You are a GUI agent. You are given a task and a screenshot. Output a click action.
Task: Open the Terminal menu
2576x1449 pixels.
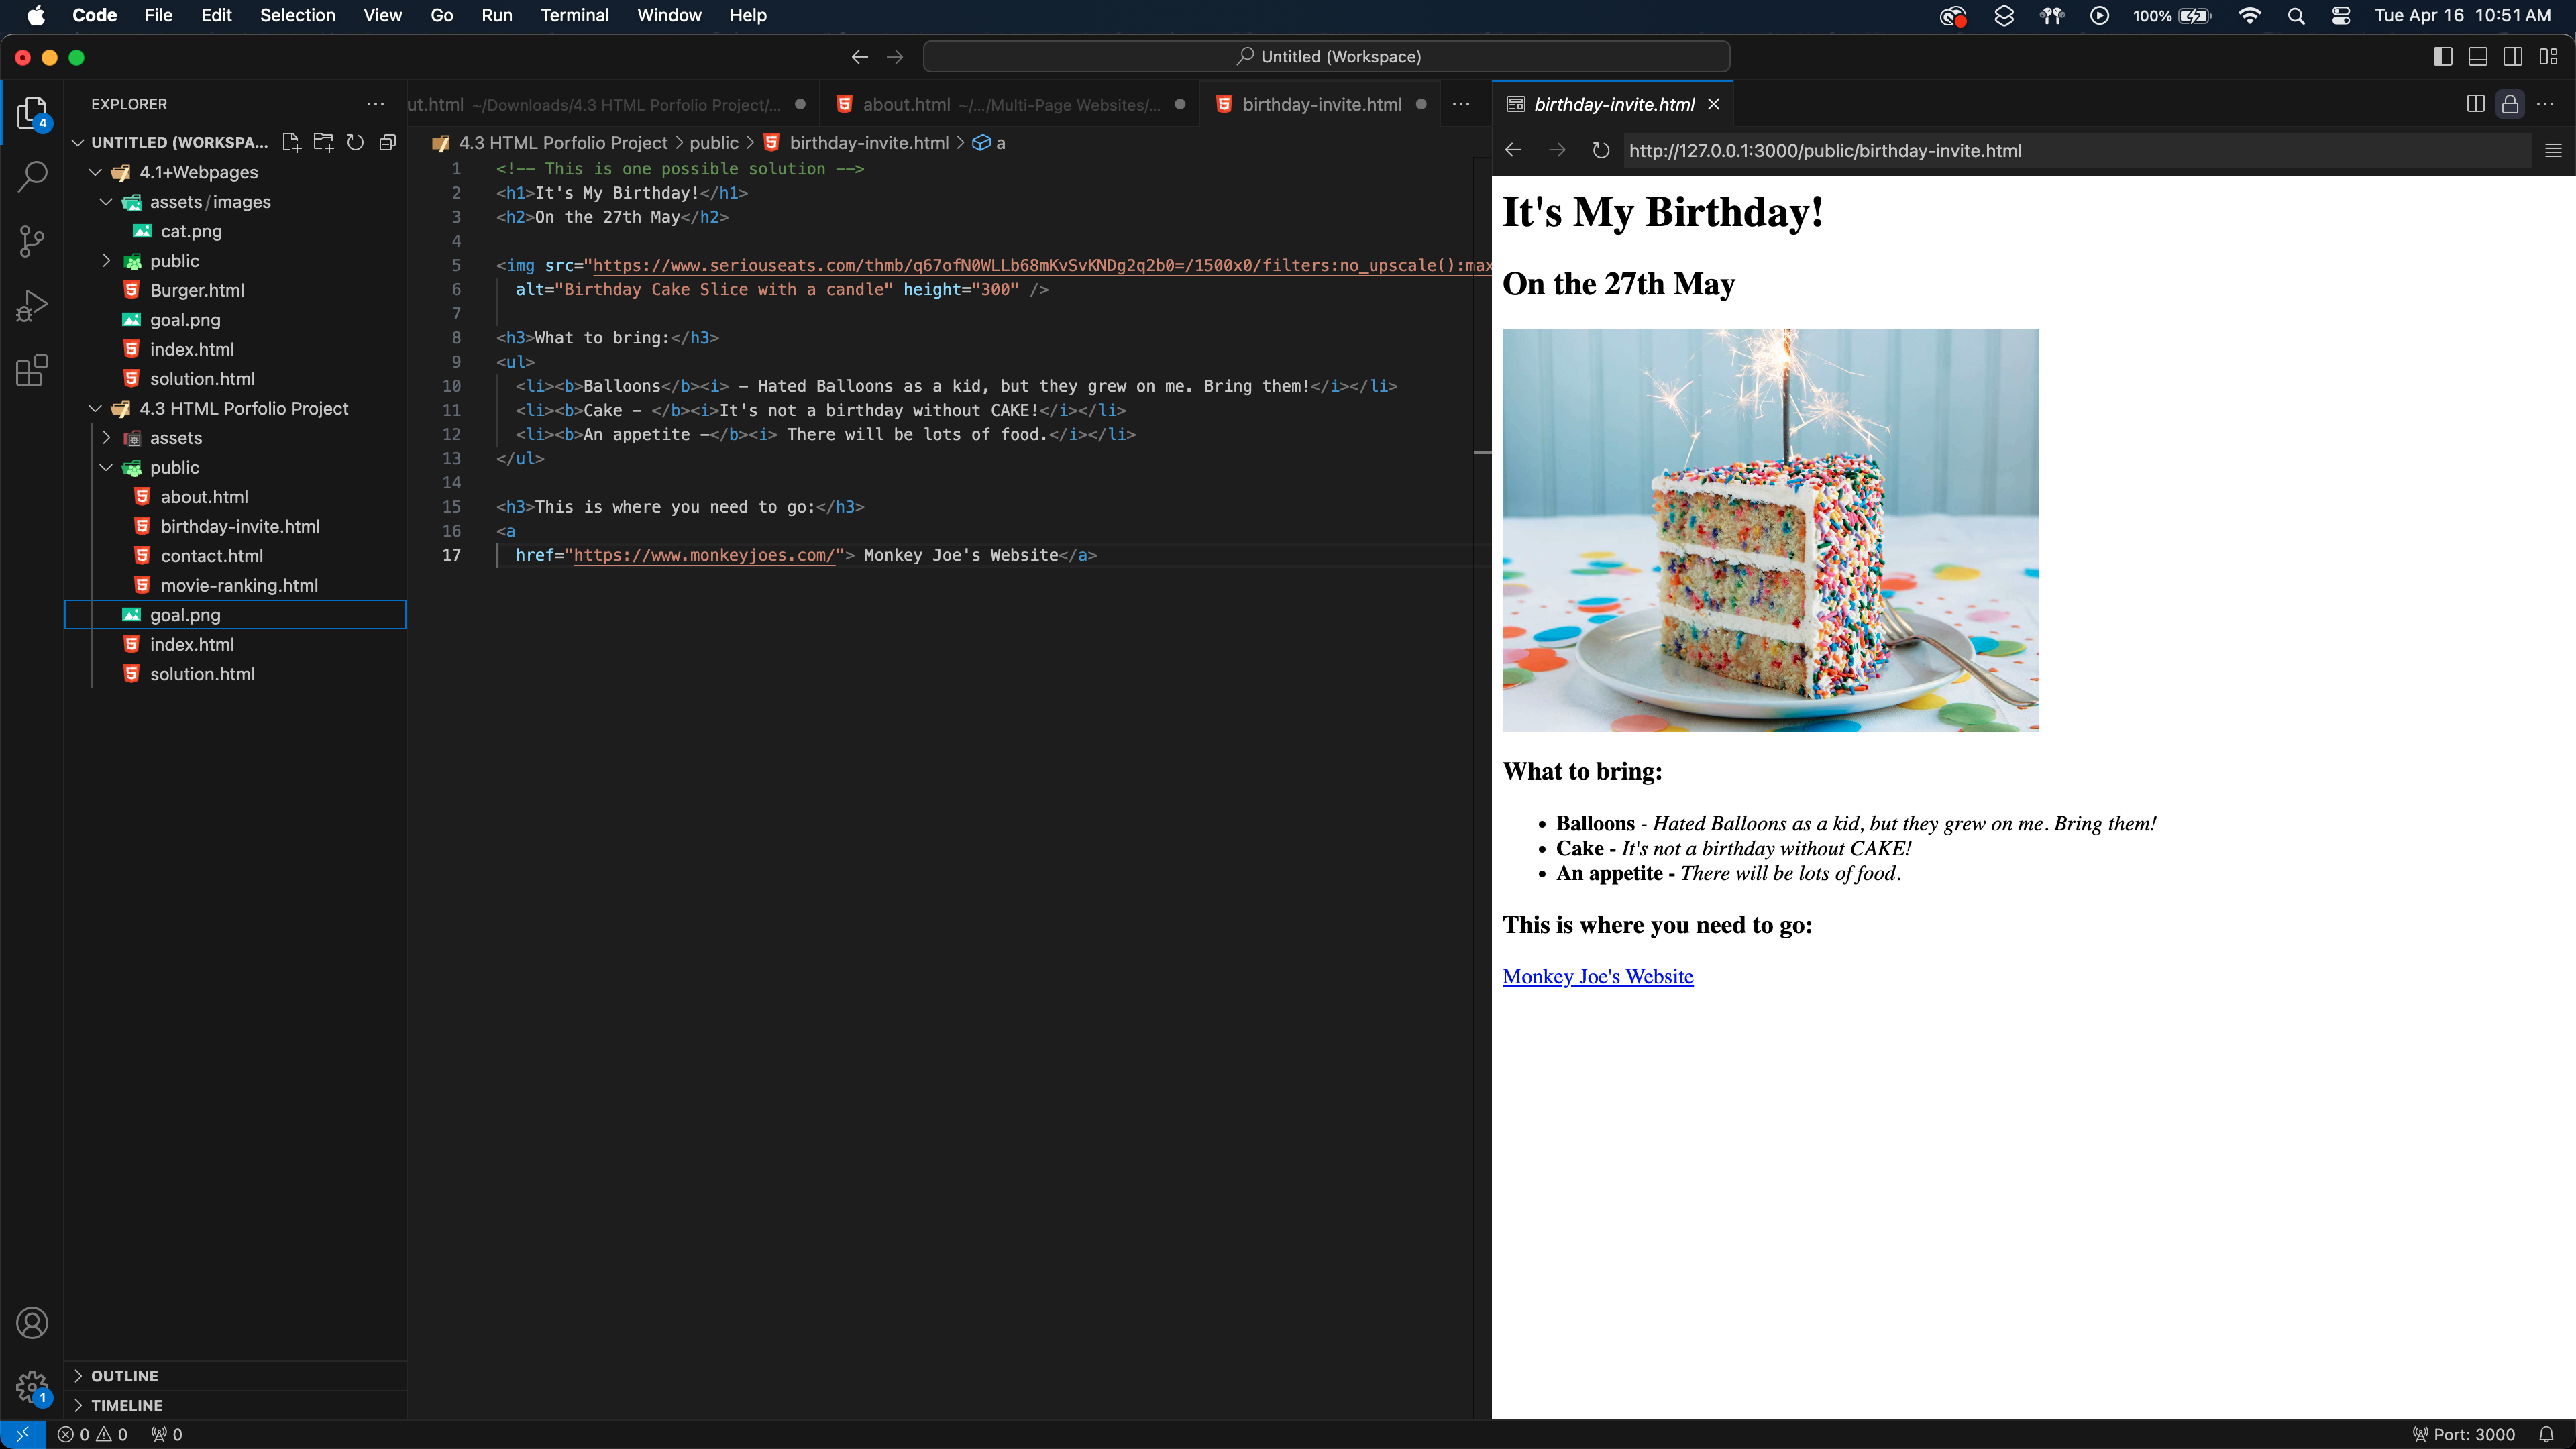pyautogui.click(x=574, y=15)
